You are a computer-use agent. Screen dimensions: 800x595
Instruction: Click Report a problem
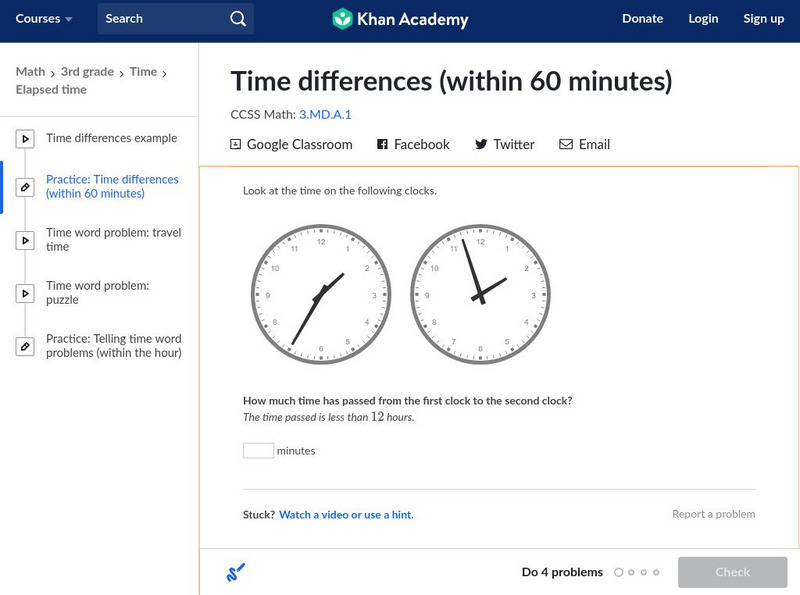(713, 514)
